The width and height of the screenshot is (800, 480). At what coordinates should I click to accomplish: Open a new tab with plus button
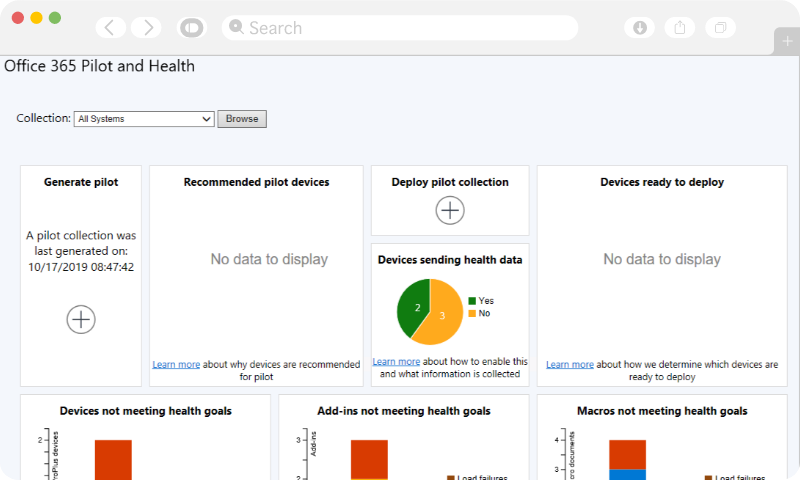(787, 41)
